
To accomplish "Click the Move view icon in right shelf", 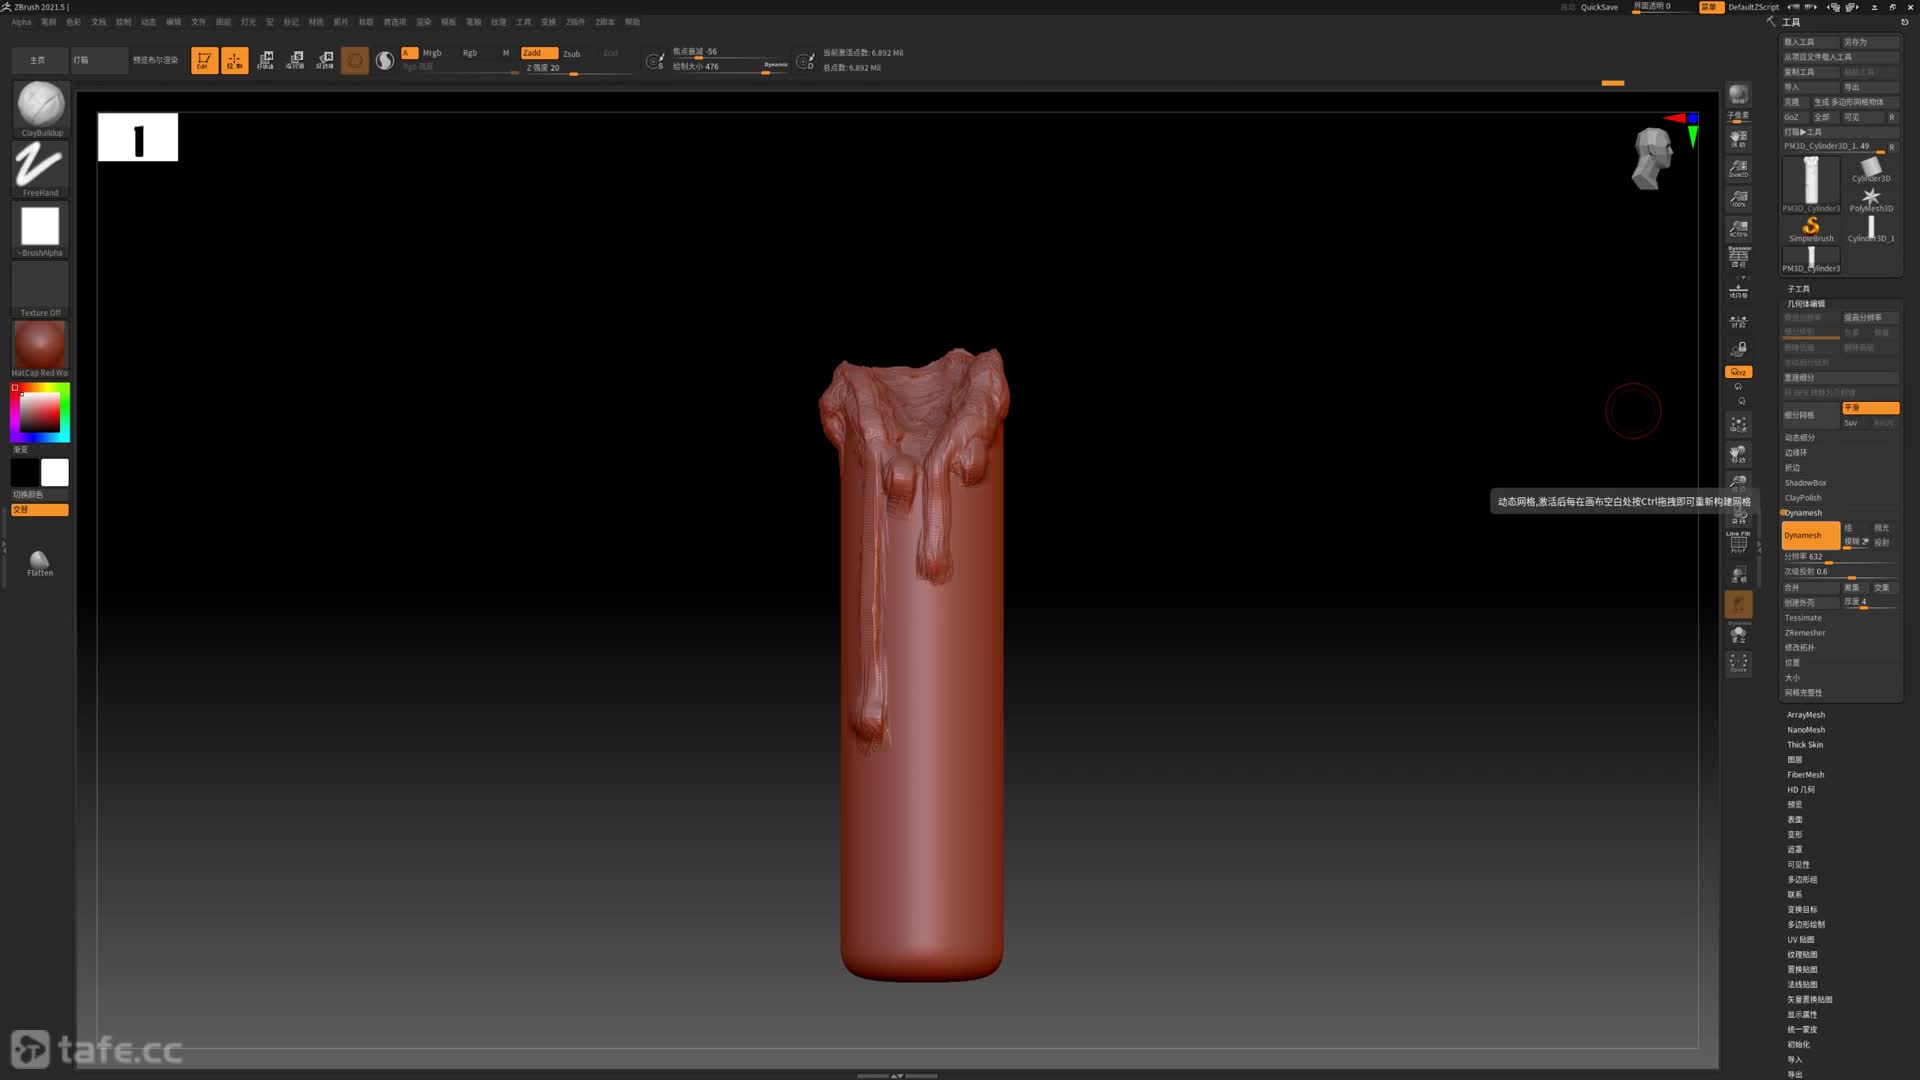I will click(1738, 454).
